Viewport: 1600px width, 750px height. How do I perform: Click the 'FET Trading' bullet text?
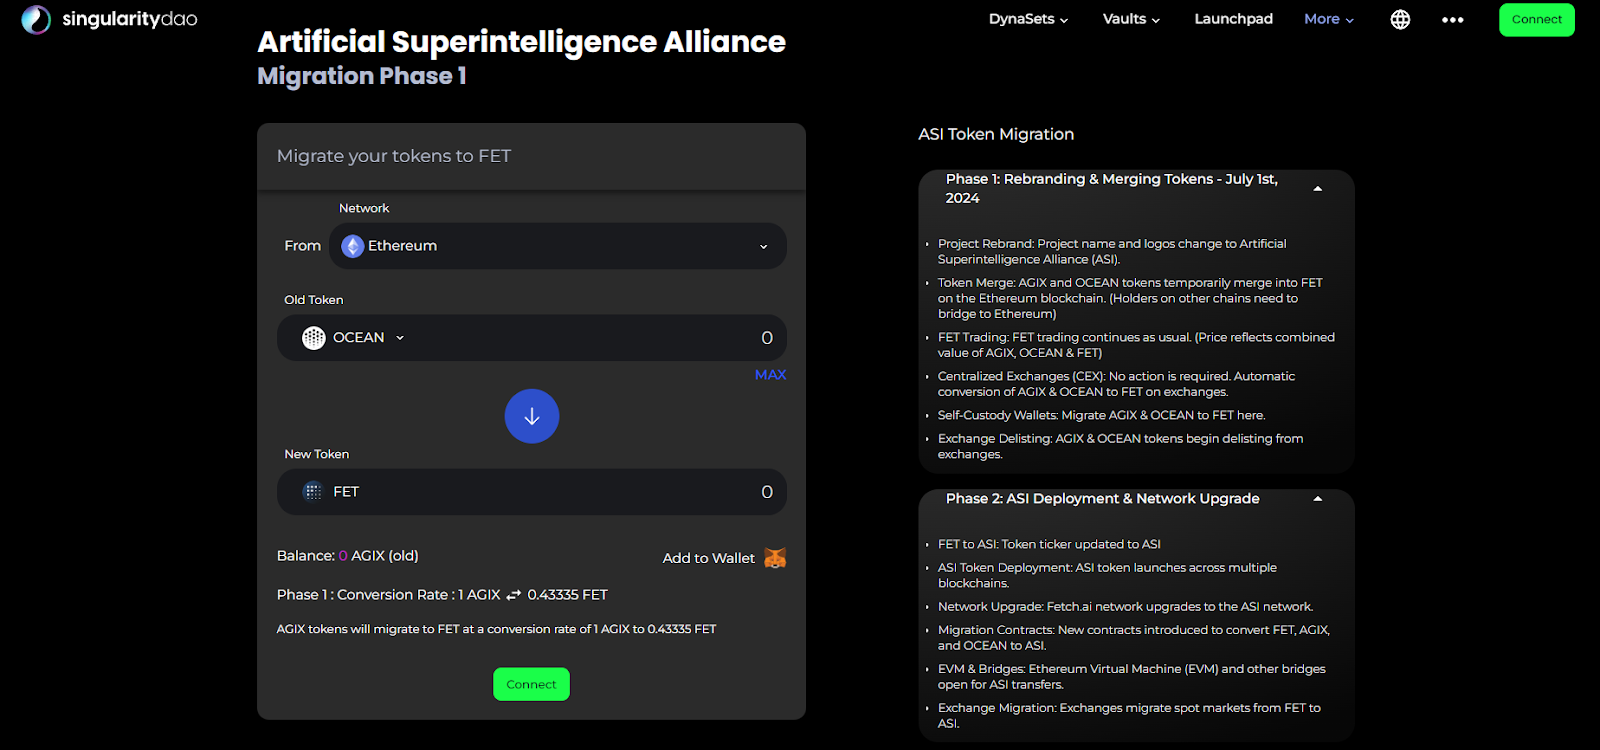1136,345
